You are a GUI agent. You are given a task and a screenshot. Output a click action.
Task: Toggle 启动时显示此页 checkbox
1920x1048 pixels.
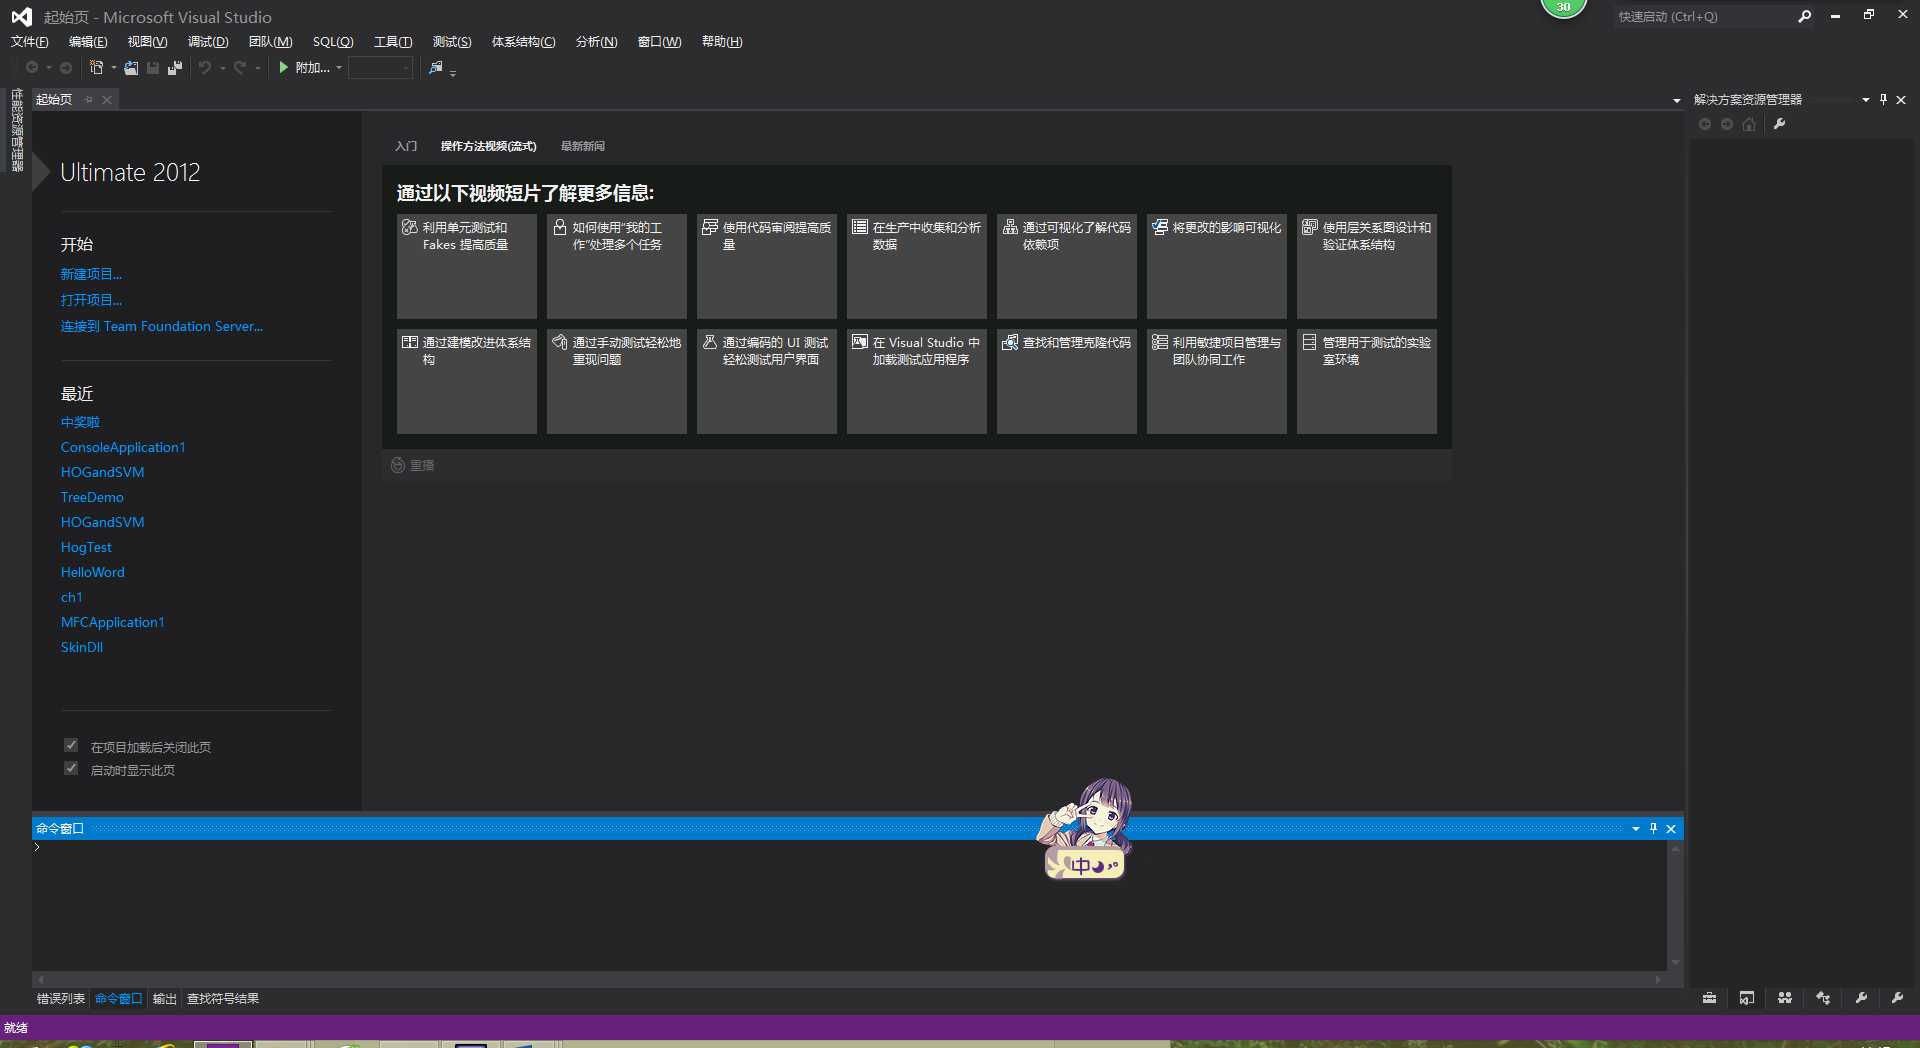click(x=71, y=768)
